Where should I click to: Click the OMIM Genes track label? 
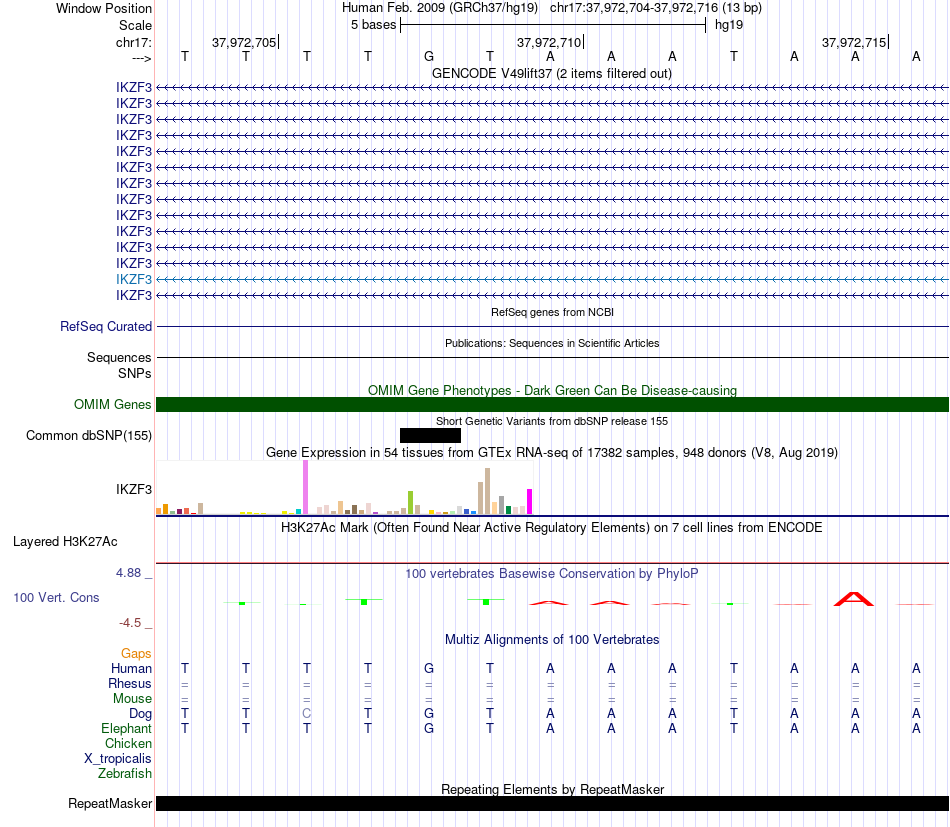(112, 404)
